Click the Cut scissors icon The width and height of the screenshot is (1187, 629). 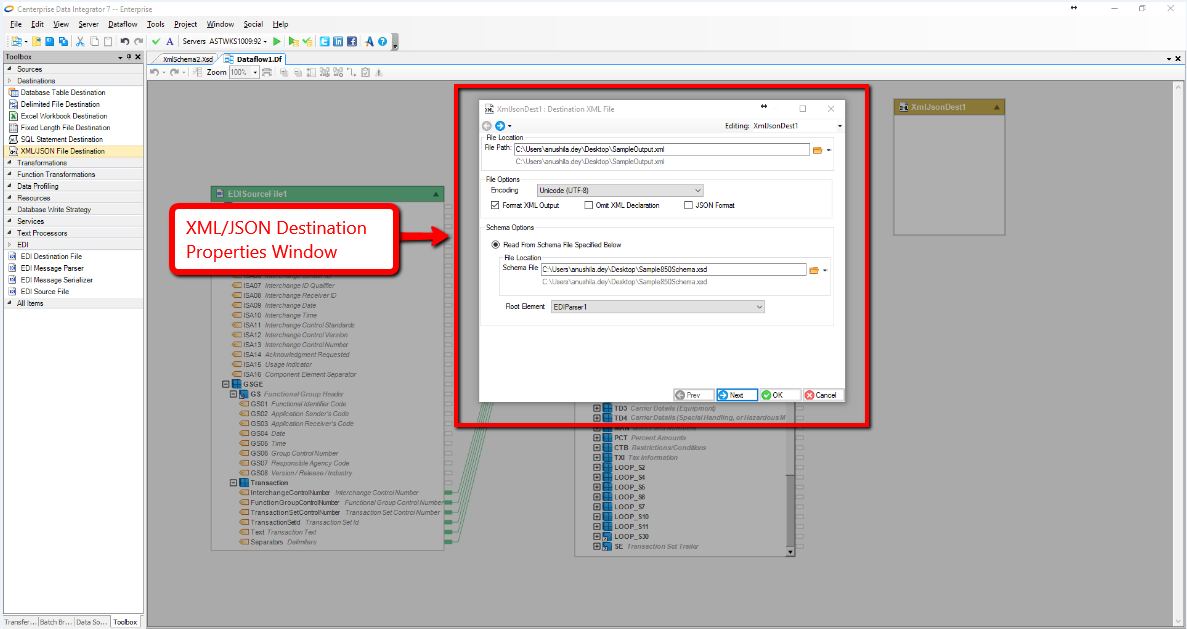80,41
